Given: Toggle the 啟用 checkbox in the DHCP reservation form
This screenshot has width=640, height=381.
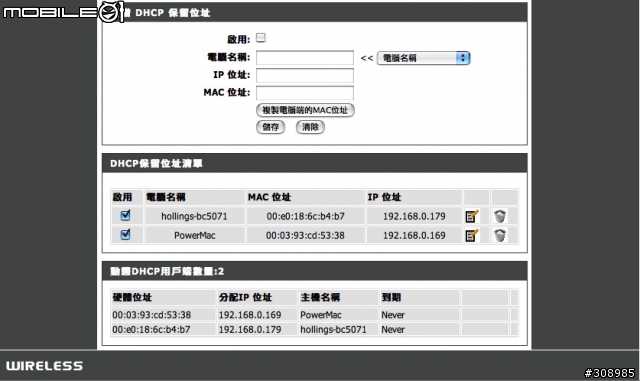Looking at the screenshot, I should point(260,38).
